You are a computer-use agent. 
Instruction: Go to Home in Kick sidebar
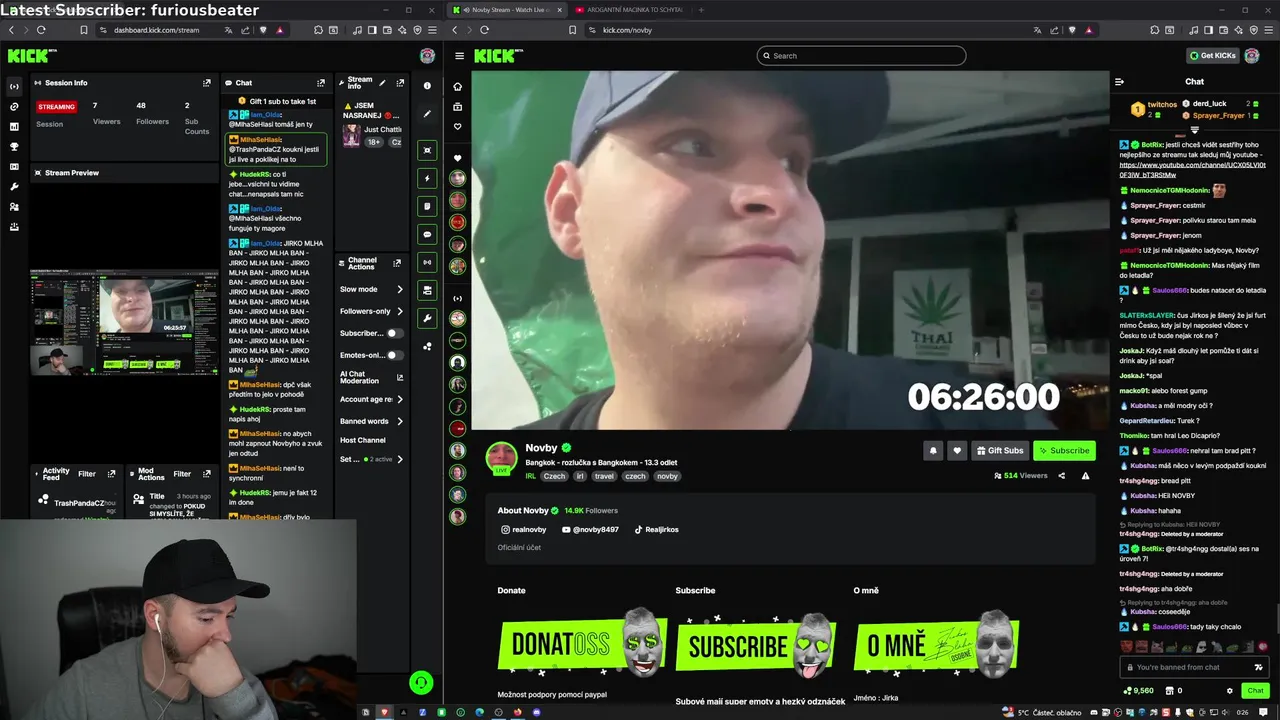coord(457,86)
